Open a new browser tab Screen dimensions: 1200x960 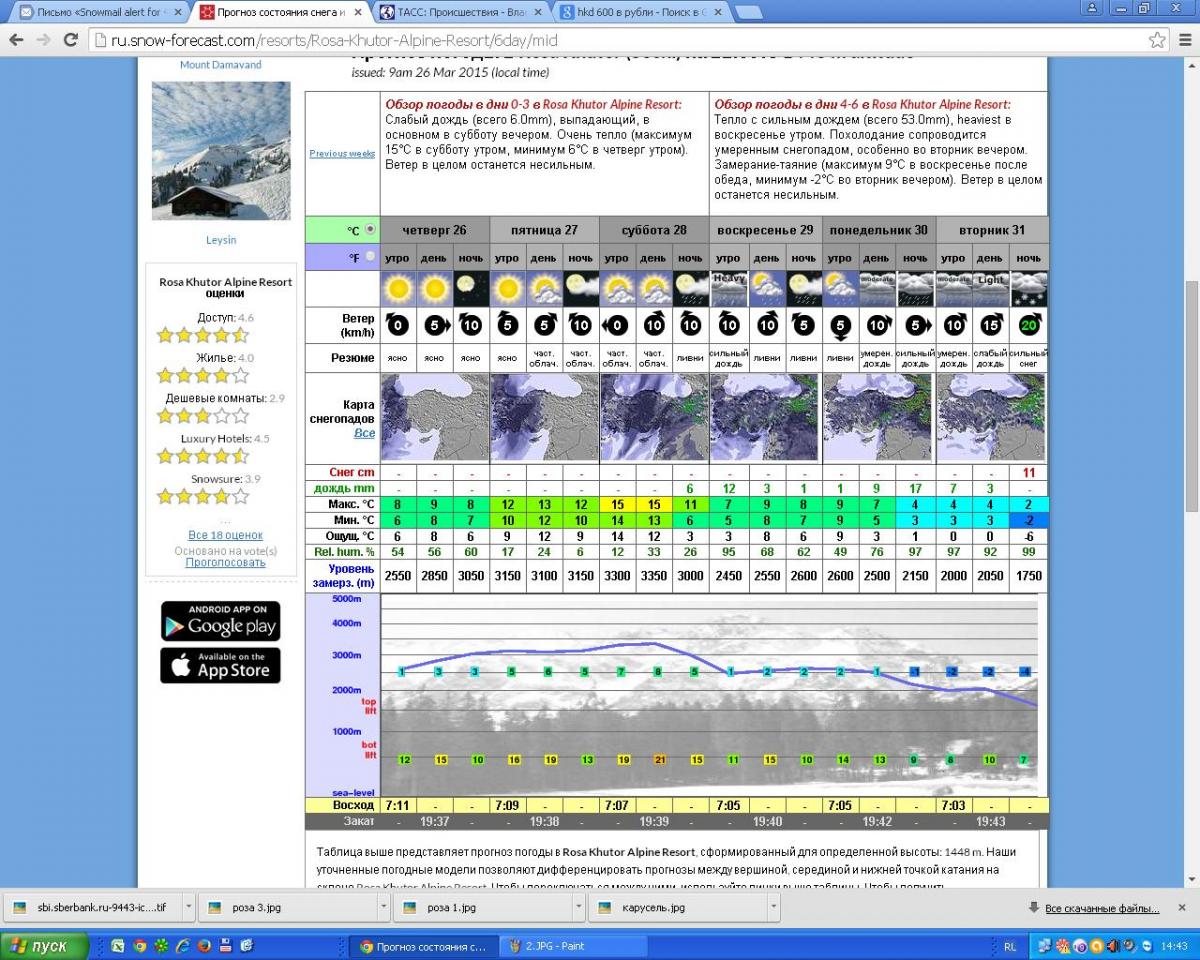point(748,12)
